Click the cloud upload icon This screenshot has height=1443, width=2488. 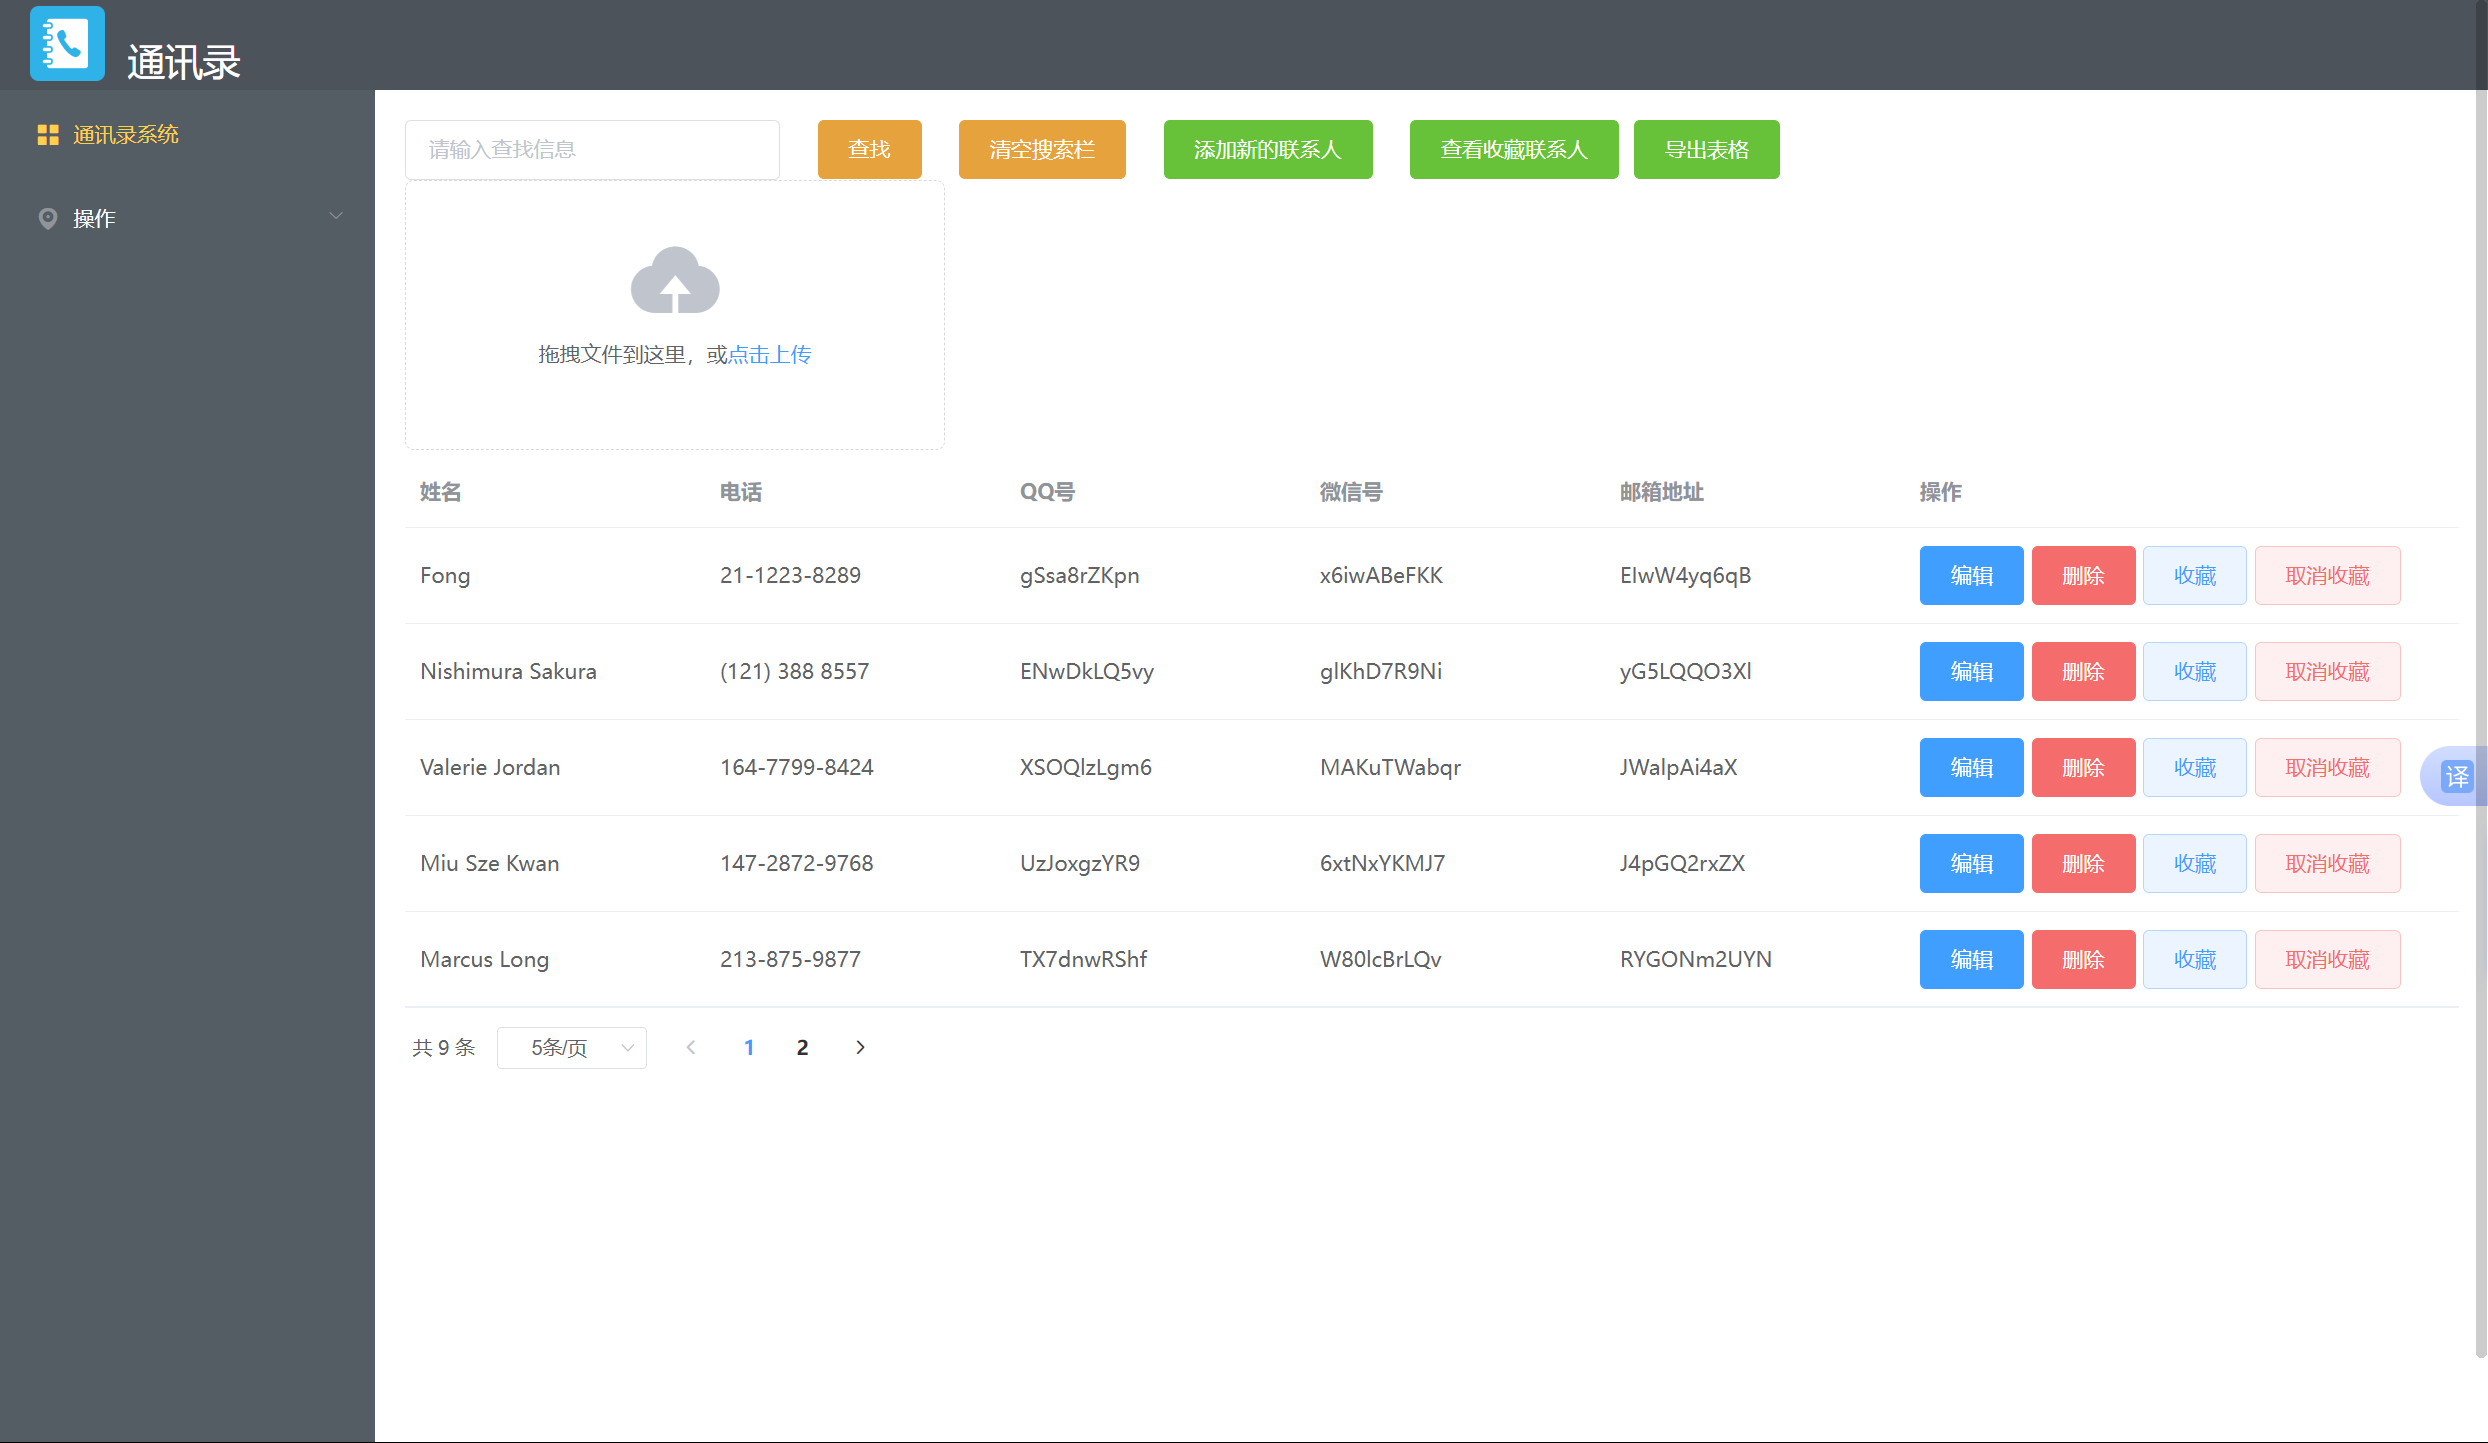675,281
